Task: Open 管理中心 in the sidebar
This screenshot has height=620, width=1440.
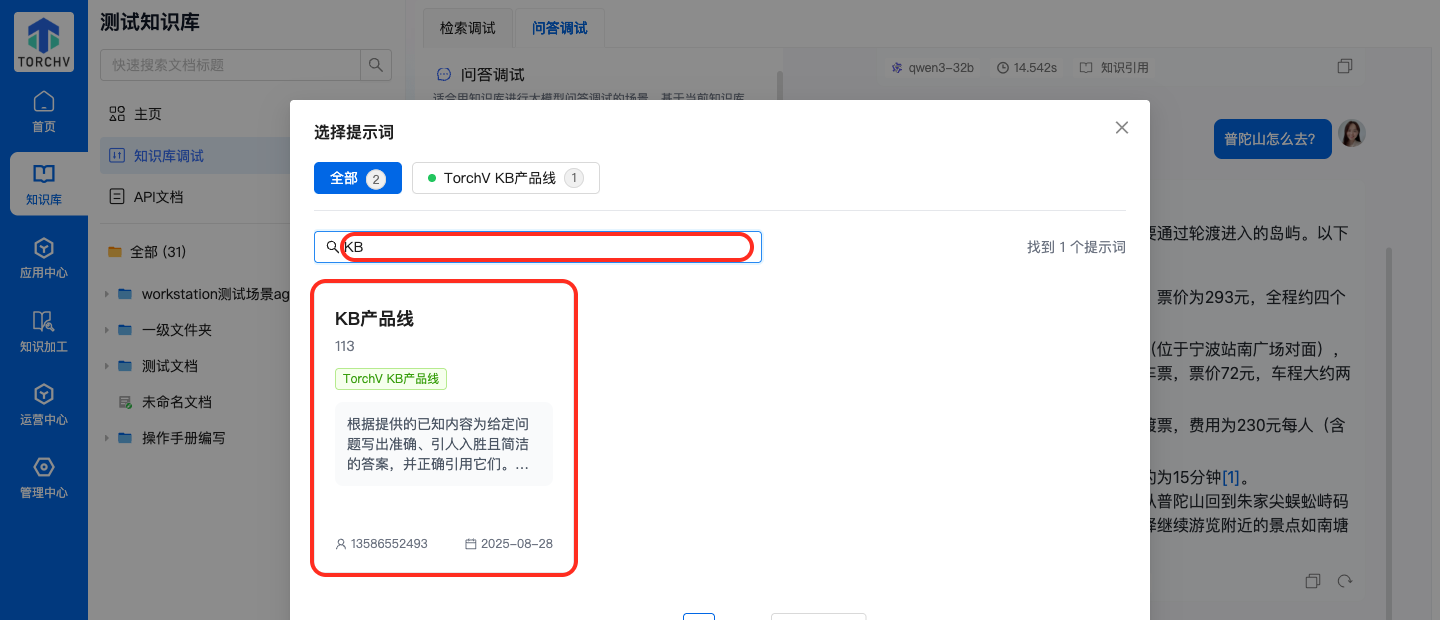Action: coord(44,477)
